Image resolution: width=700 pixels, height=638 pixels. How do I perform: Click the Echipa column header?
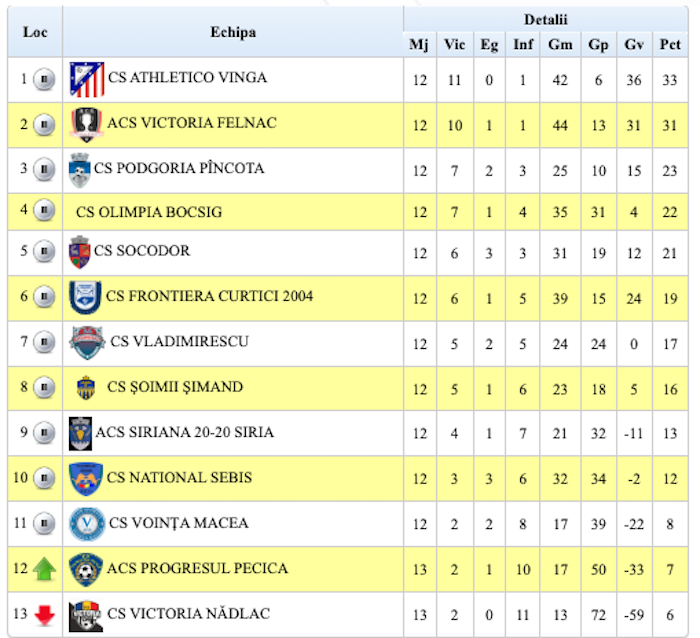tap(233, 32)
